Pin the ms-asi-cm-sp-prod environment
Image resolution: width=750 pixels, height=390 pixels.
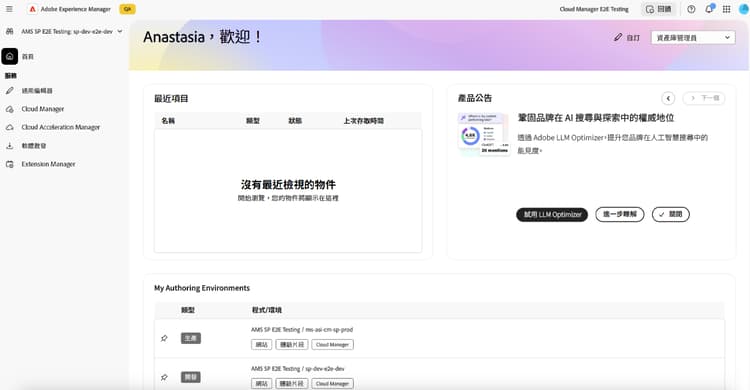pyautogui.click(x=164, y=338)
